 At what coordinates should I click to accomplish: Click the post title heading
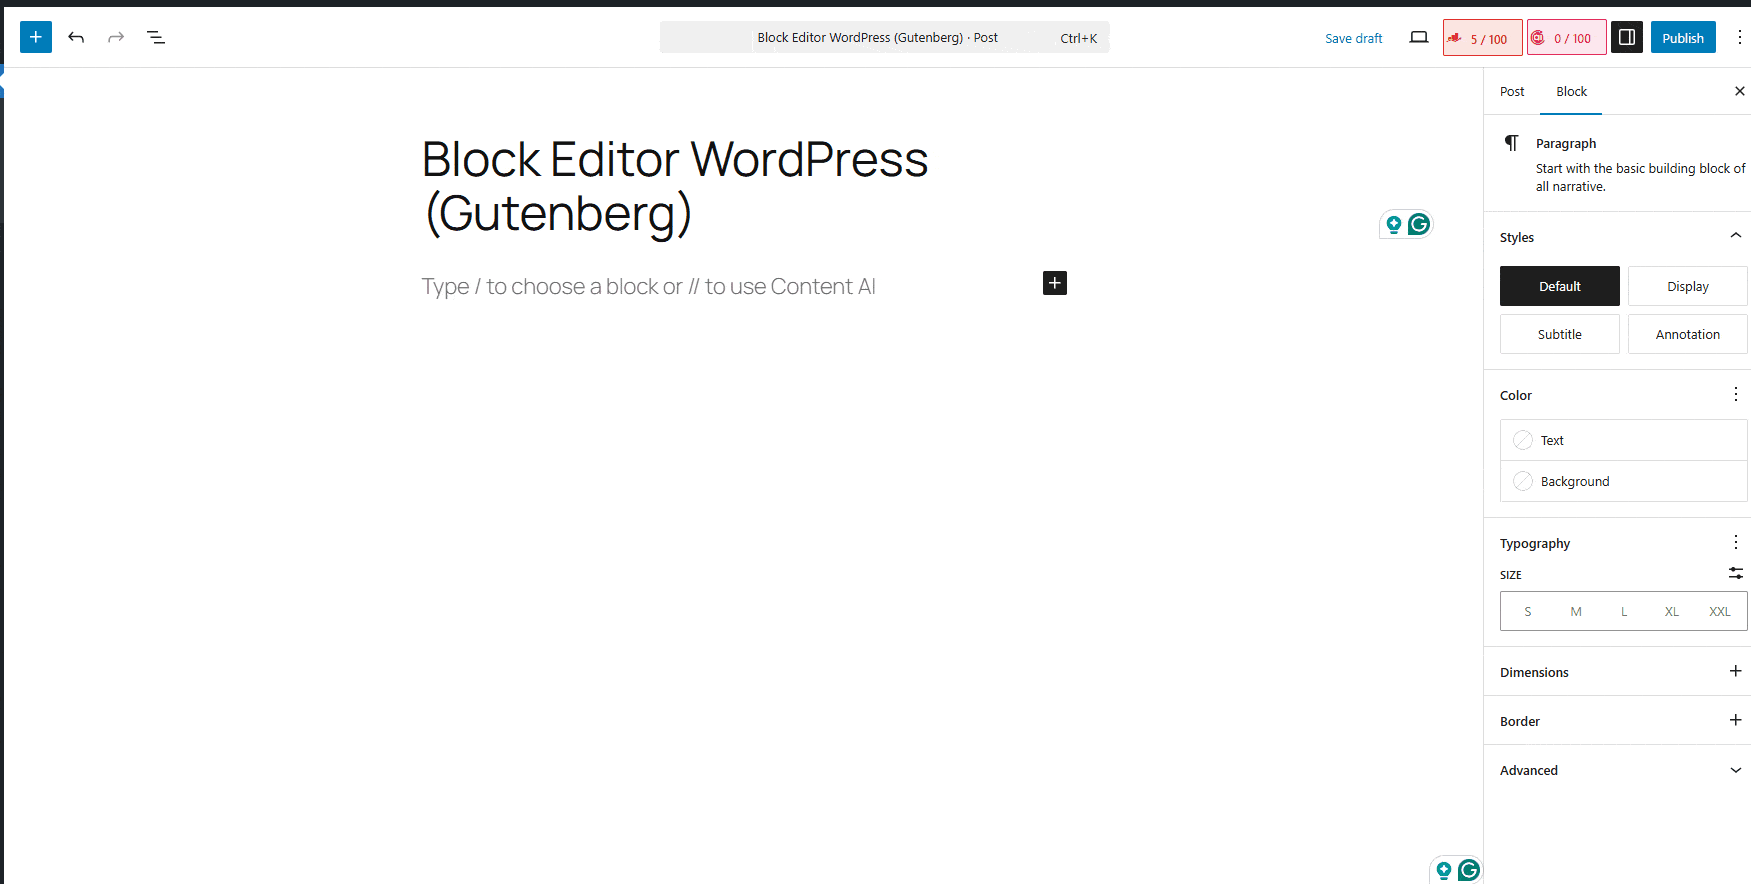pos(675,186)
